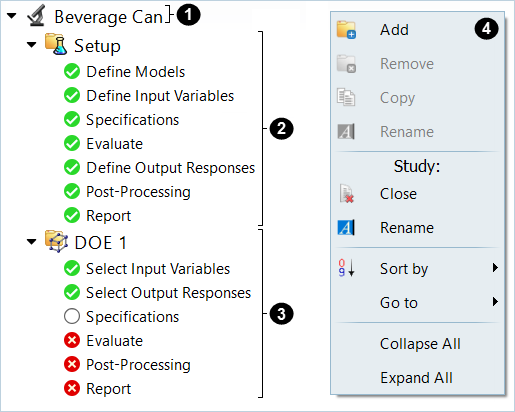Collapse the DOE 1 tree node

32,242
